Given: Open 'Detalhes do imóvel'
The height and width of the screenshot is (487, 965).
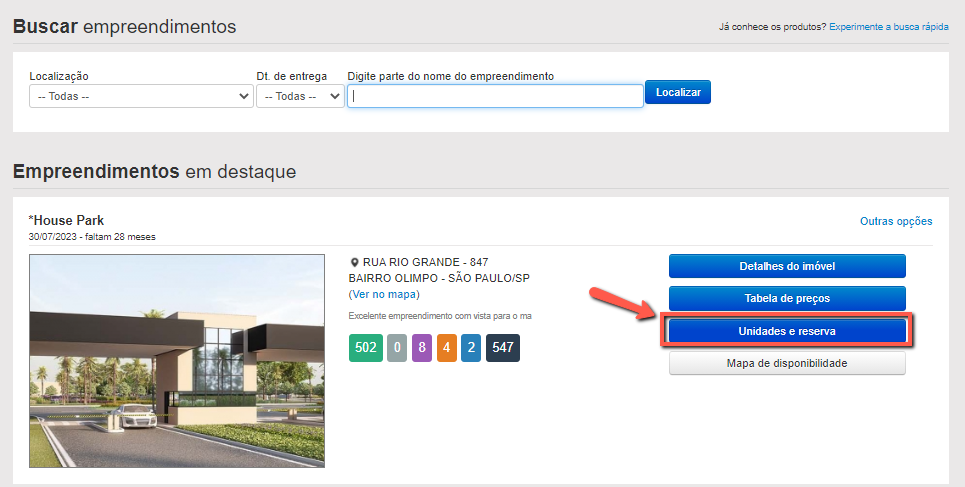Looking at the screenshot, I should click(786, 266).
